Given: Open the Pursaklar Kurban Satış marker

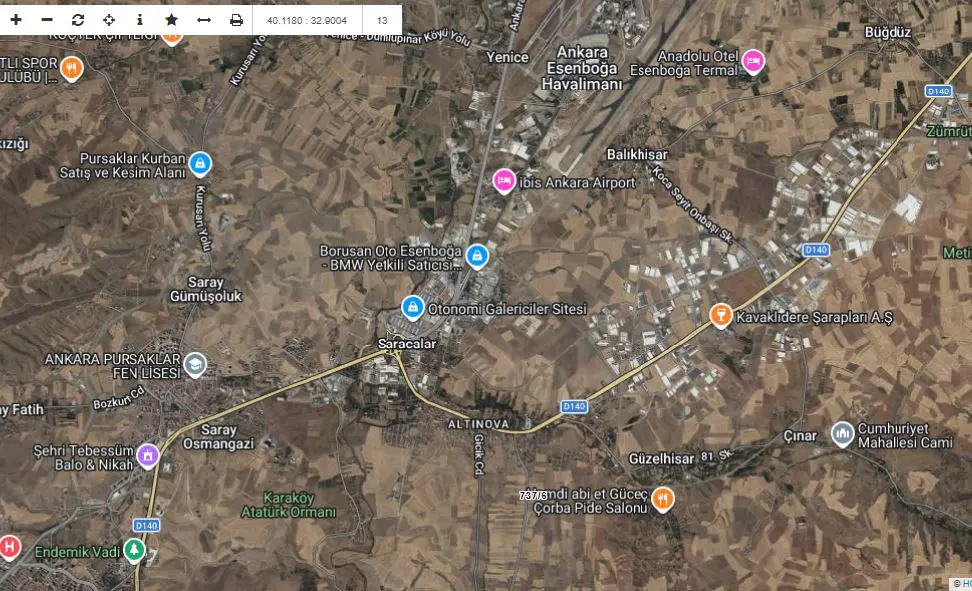Looking at the screenshot, I should 200,164.
